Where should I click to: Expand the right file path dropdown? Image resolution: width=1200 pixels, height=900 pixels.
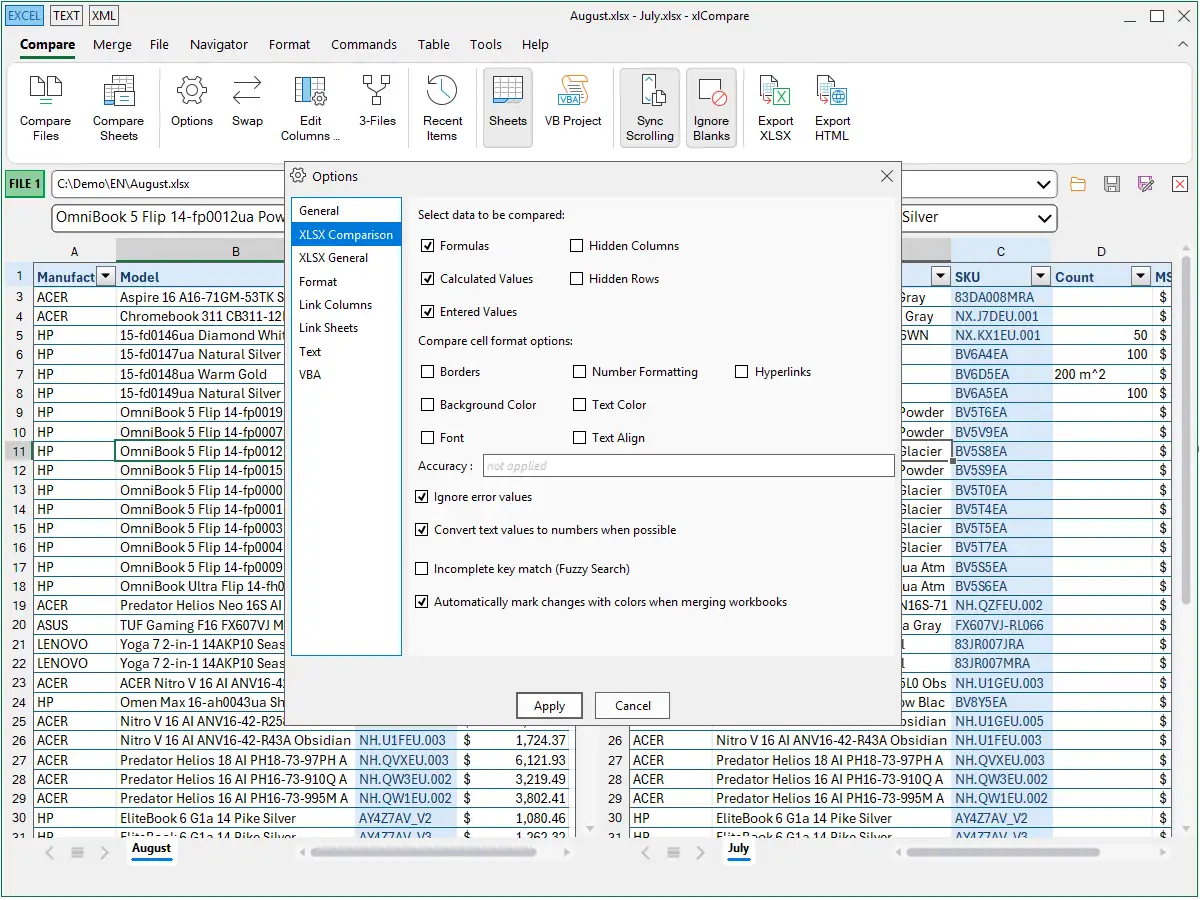click(1045, 184)
